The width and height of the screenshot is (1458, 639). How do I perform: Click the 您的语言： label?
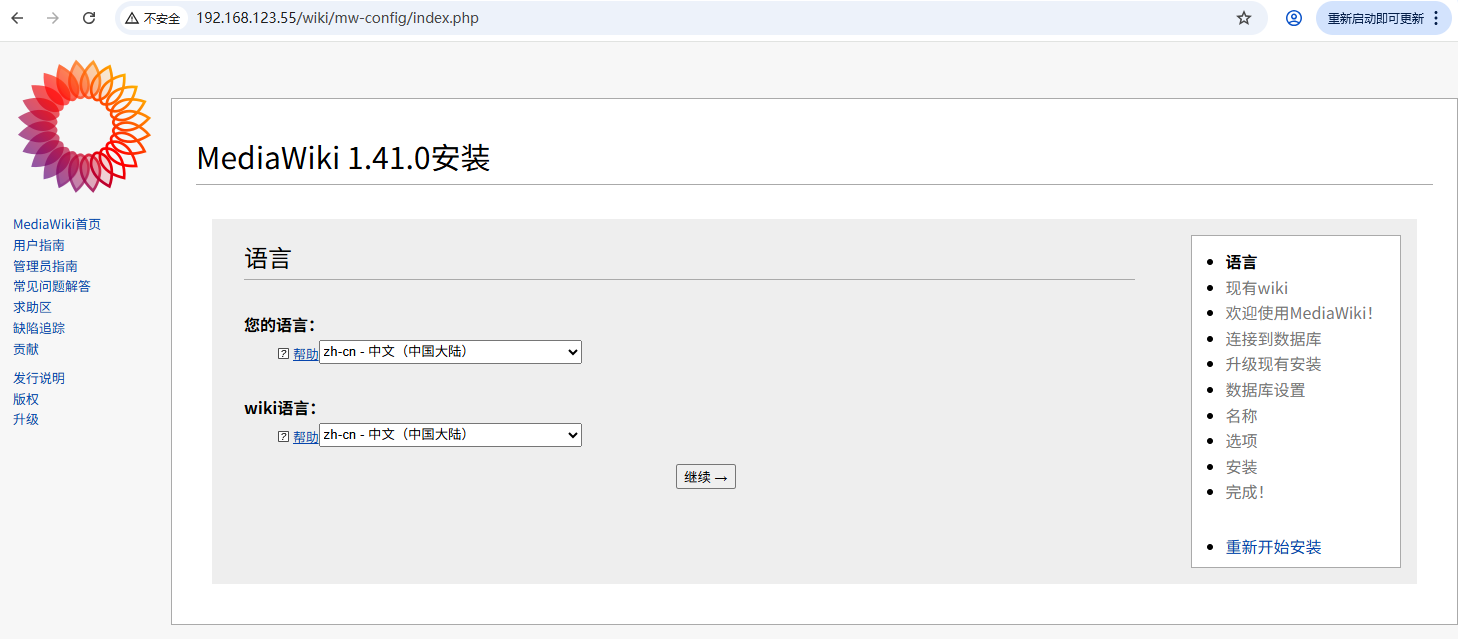(x=280, y=325)
